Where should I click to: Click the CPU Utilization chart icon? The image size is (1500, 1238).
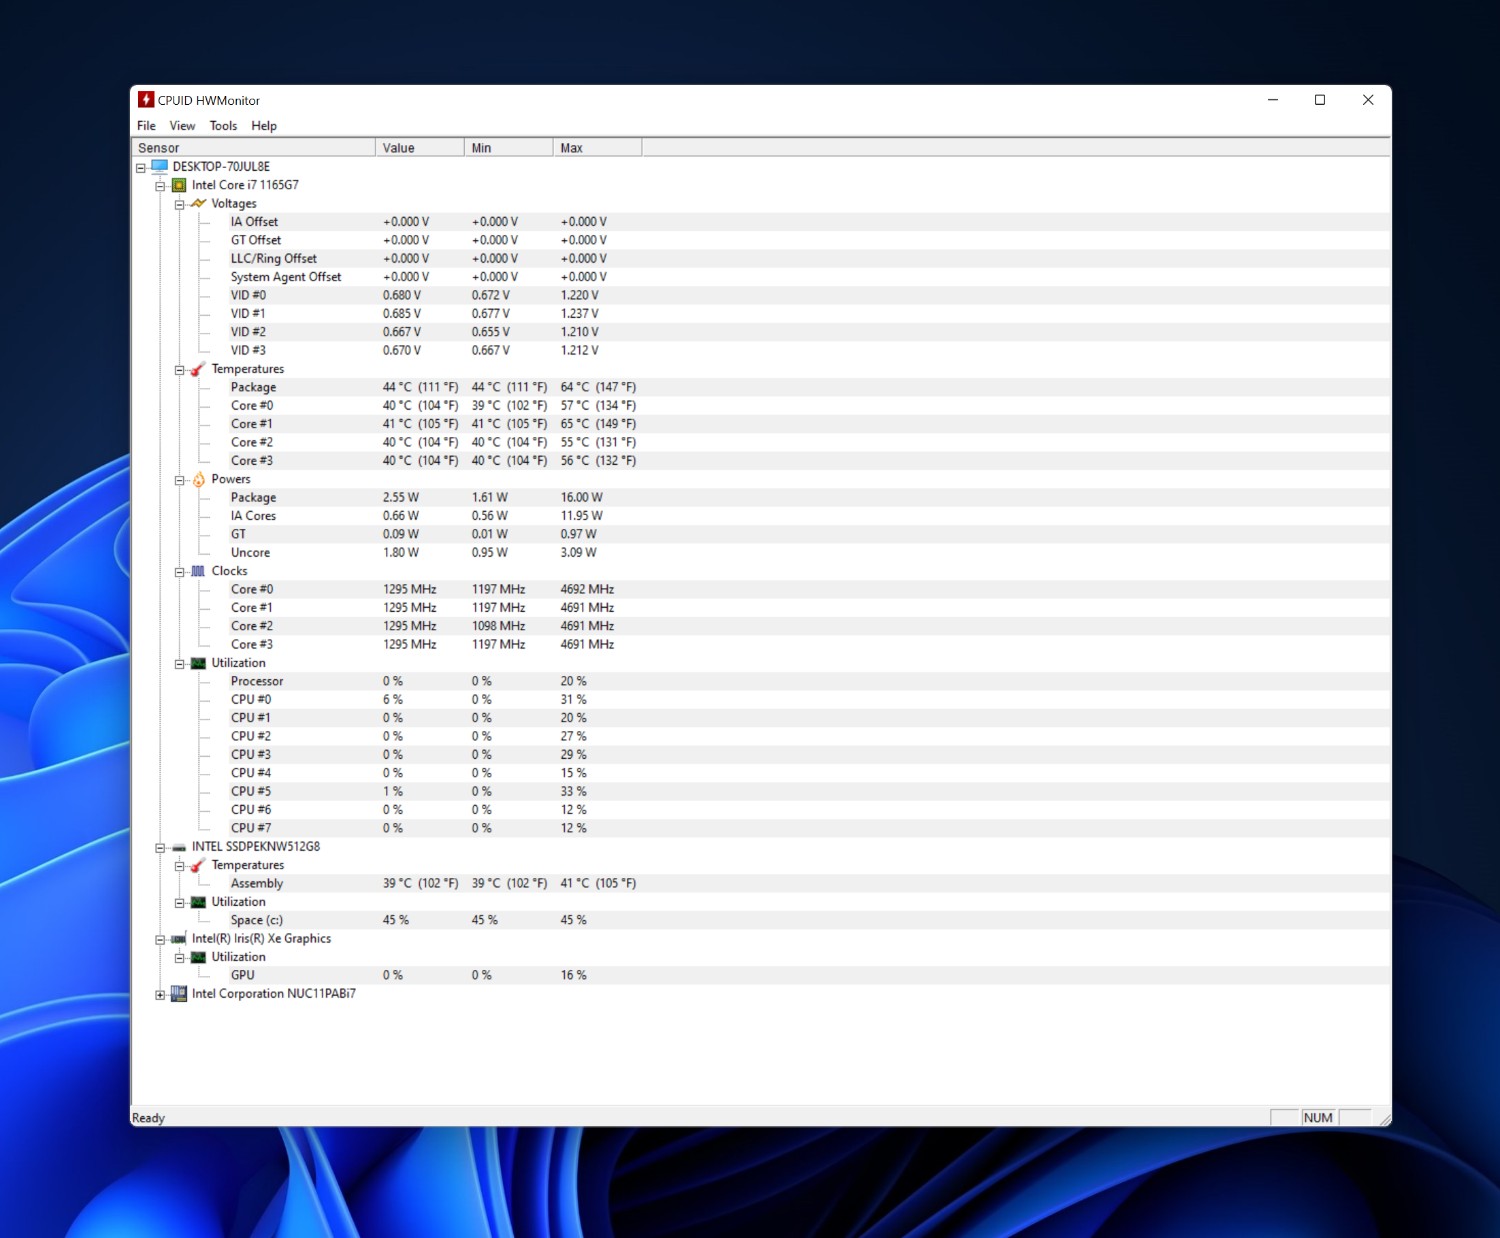tap(198, 663)
